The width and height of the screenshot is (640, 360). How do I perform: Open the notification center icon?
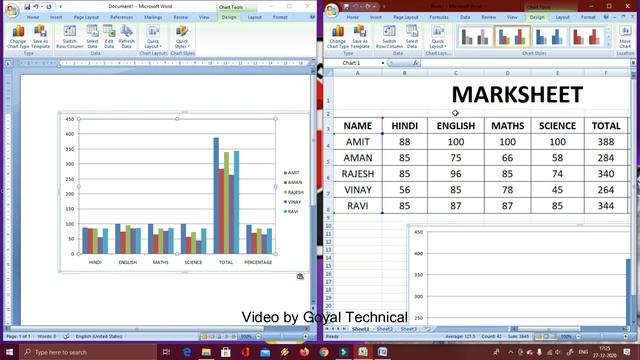627,352
